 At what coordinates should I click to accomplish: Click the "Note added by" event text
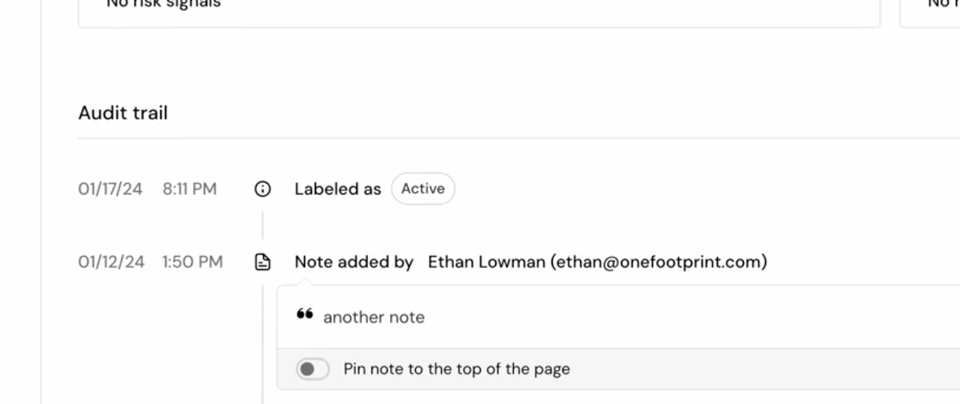(353, 262)
